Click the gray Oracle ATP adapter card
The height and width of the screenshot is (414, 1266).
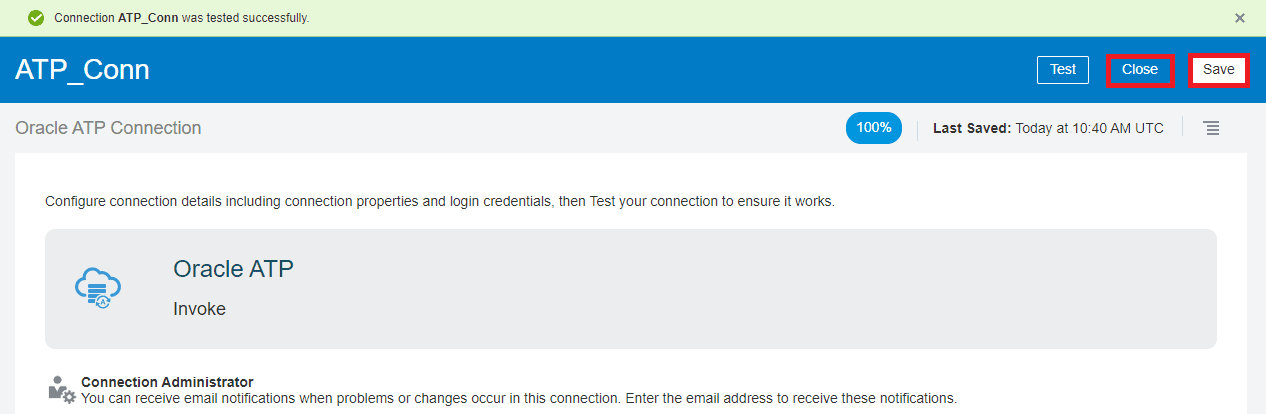click(700, 289)
